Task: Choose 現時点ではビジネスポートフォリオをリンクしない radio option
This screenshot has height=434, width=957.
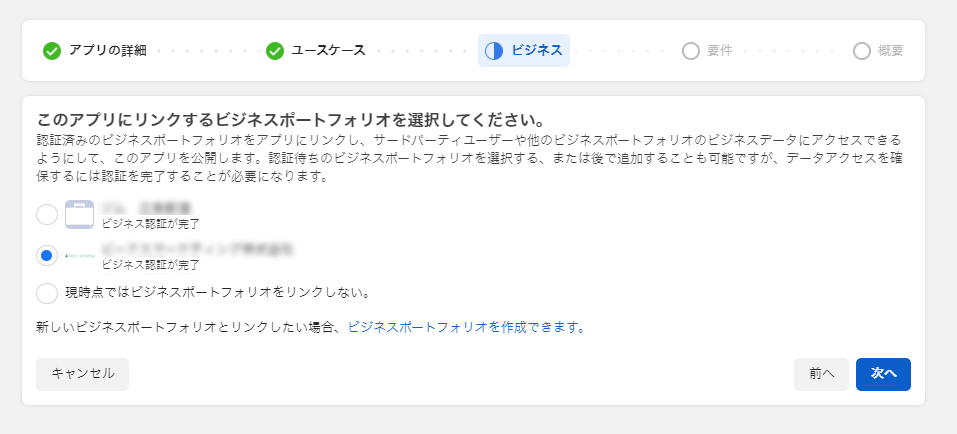Action: click(47, 293)
